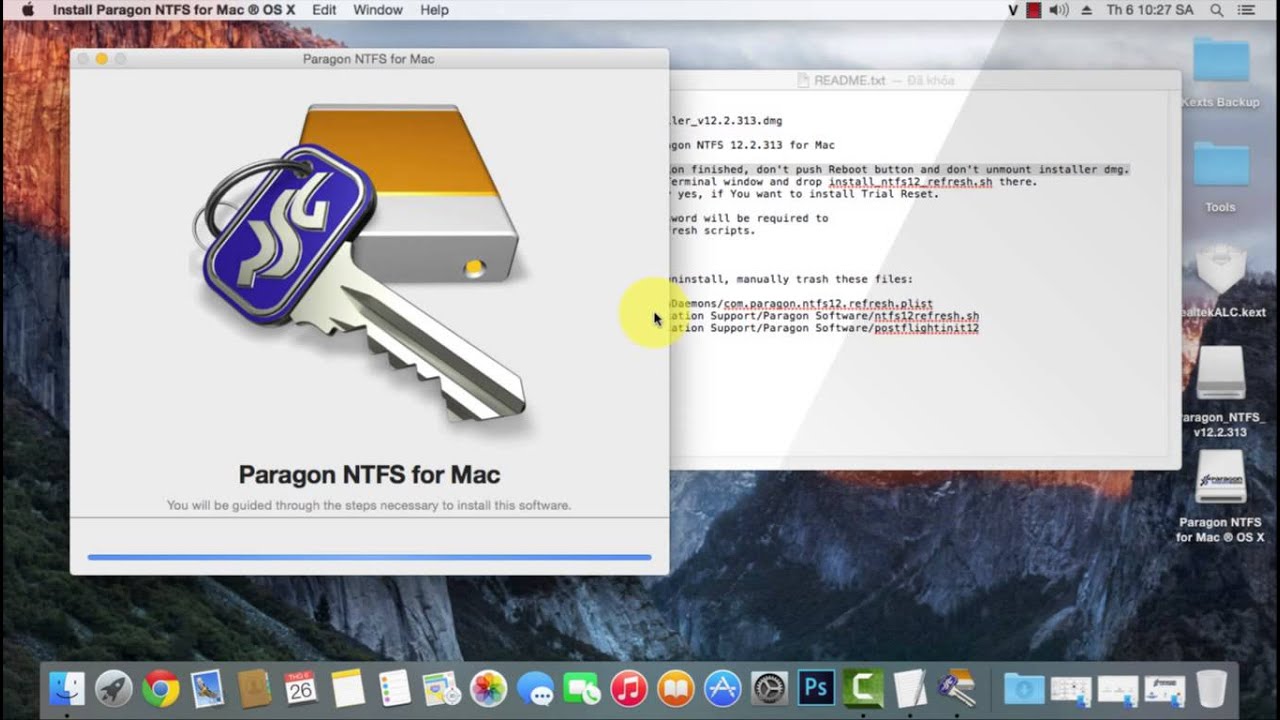
Task: Open the Trash in the Dock
Action: click(1211, 688)
